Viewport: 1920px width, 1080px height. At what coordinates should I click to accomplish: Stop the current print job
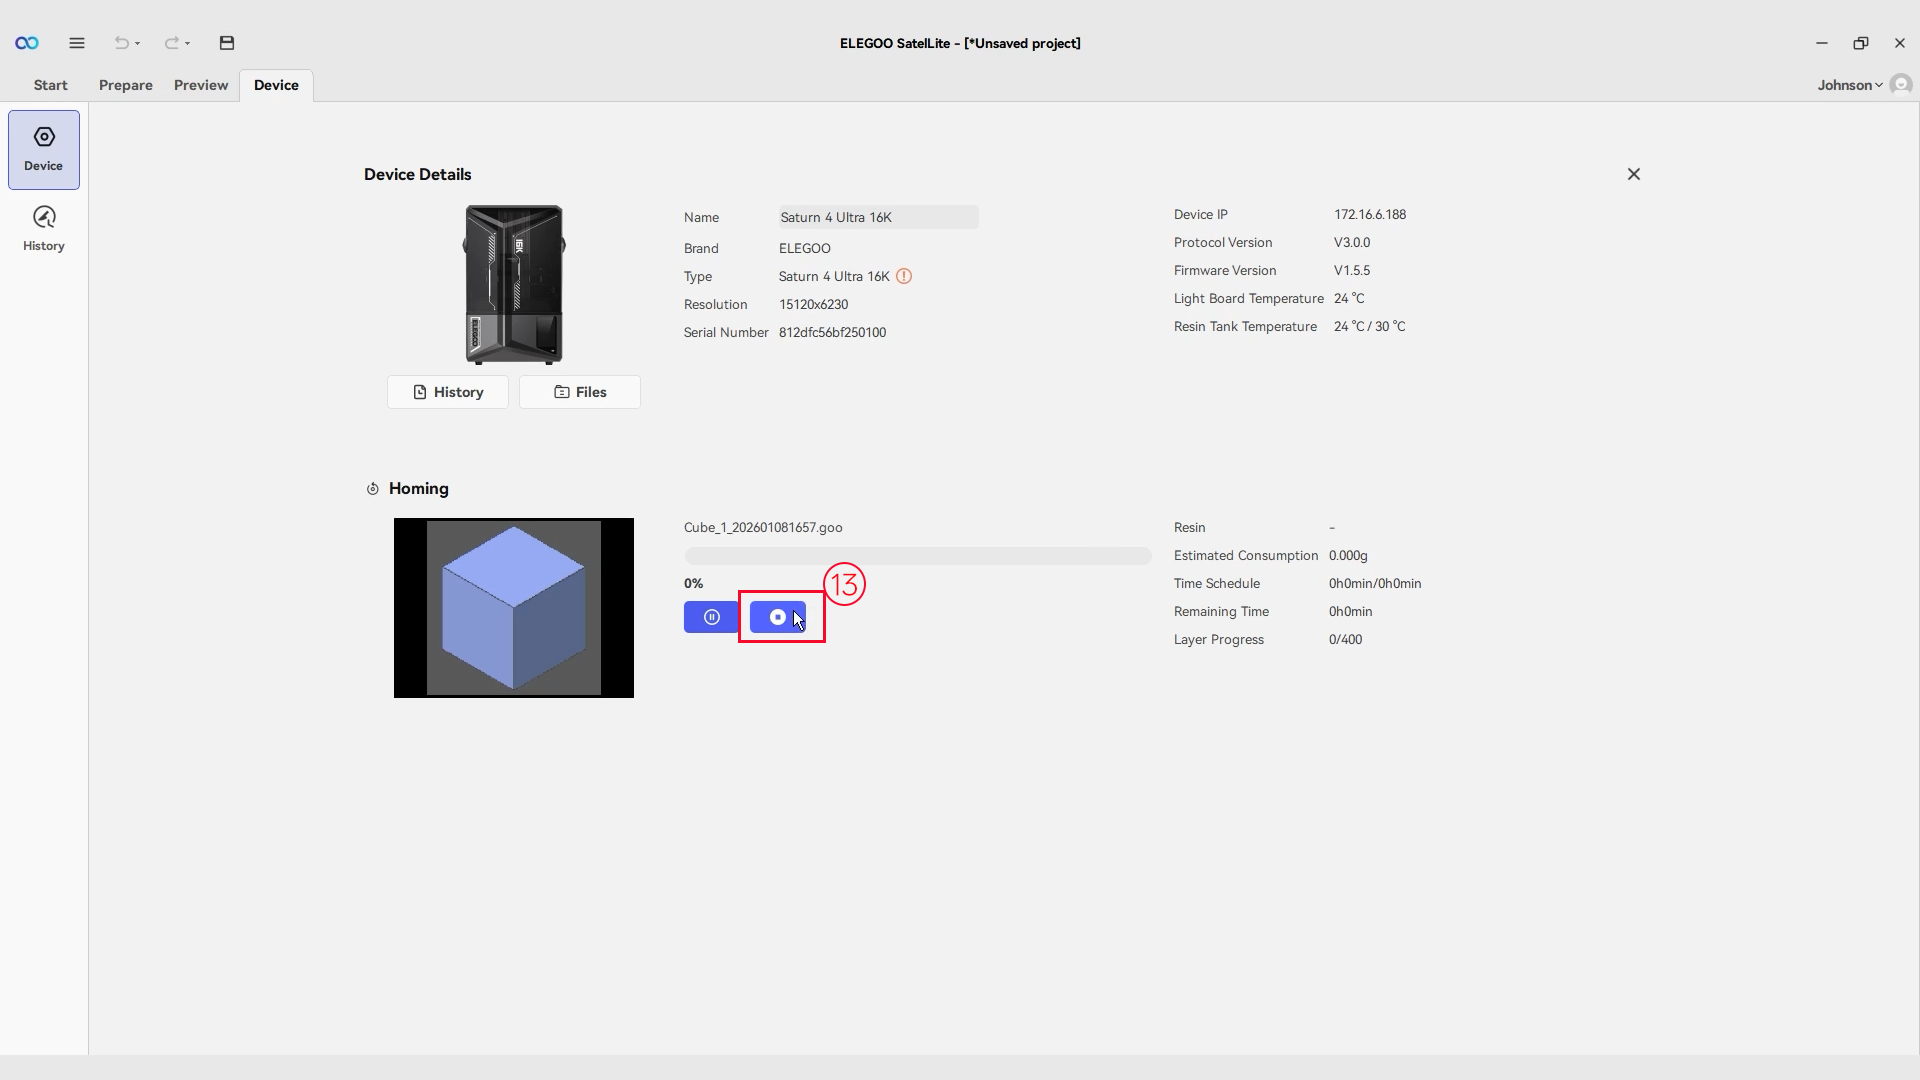(778, 617)
